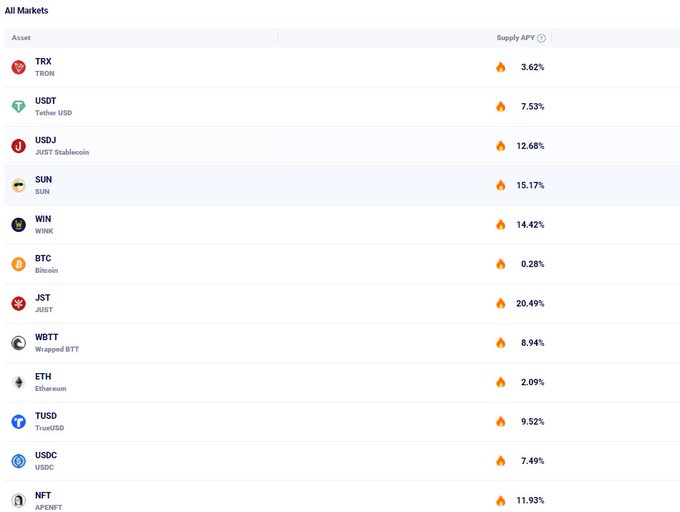Click the 9.52% supply APY value
This screenshot has width=680, height=512.
tap(533, 421)
